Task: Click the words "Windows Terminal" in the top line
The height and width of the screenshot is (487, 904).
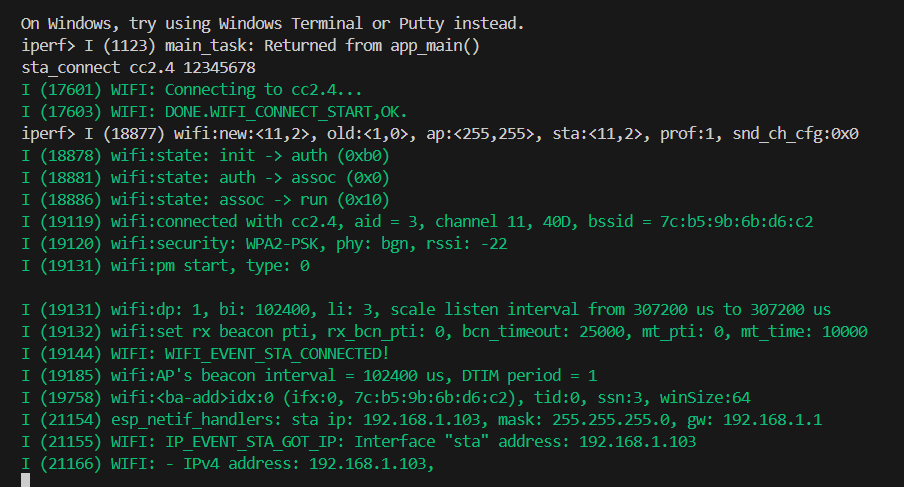Action: pos(291,23)
